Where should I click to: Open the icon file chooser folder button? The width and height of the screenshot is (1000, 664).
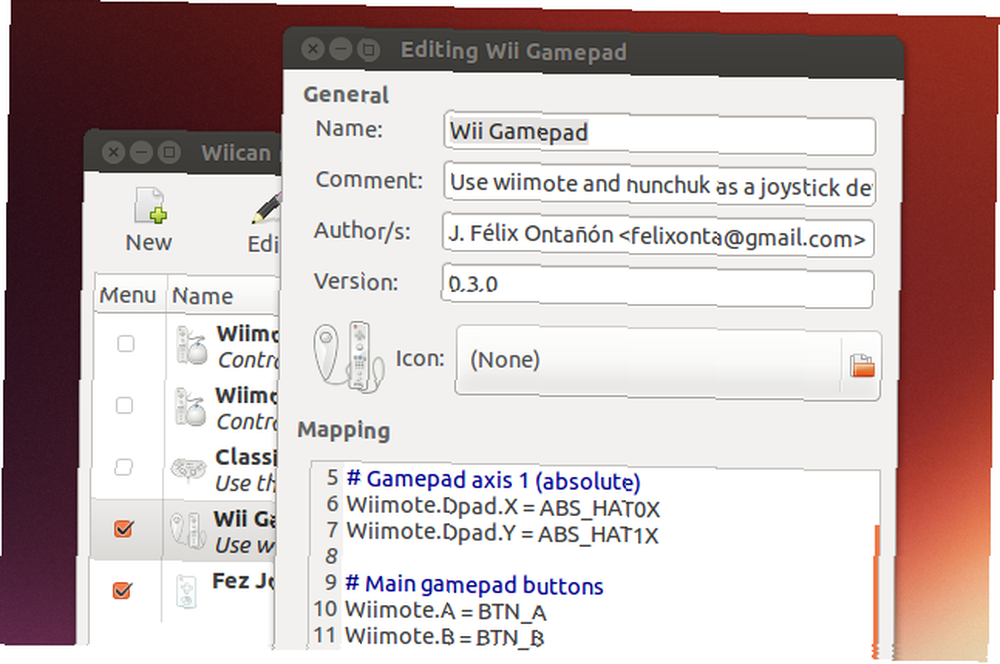click(x=862, y=365)
